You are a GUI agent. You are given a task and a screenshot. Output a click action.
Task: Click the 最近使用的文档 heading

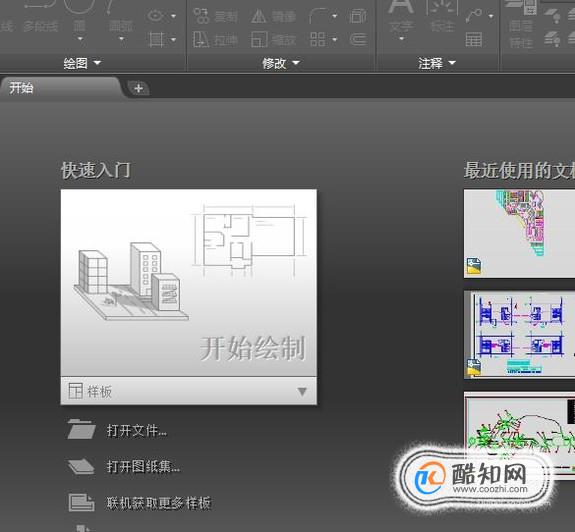click(519, 171)
